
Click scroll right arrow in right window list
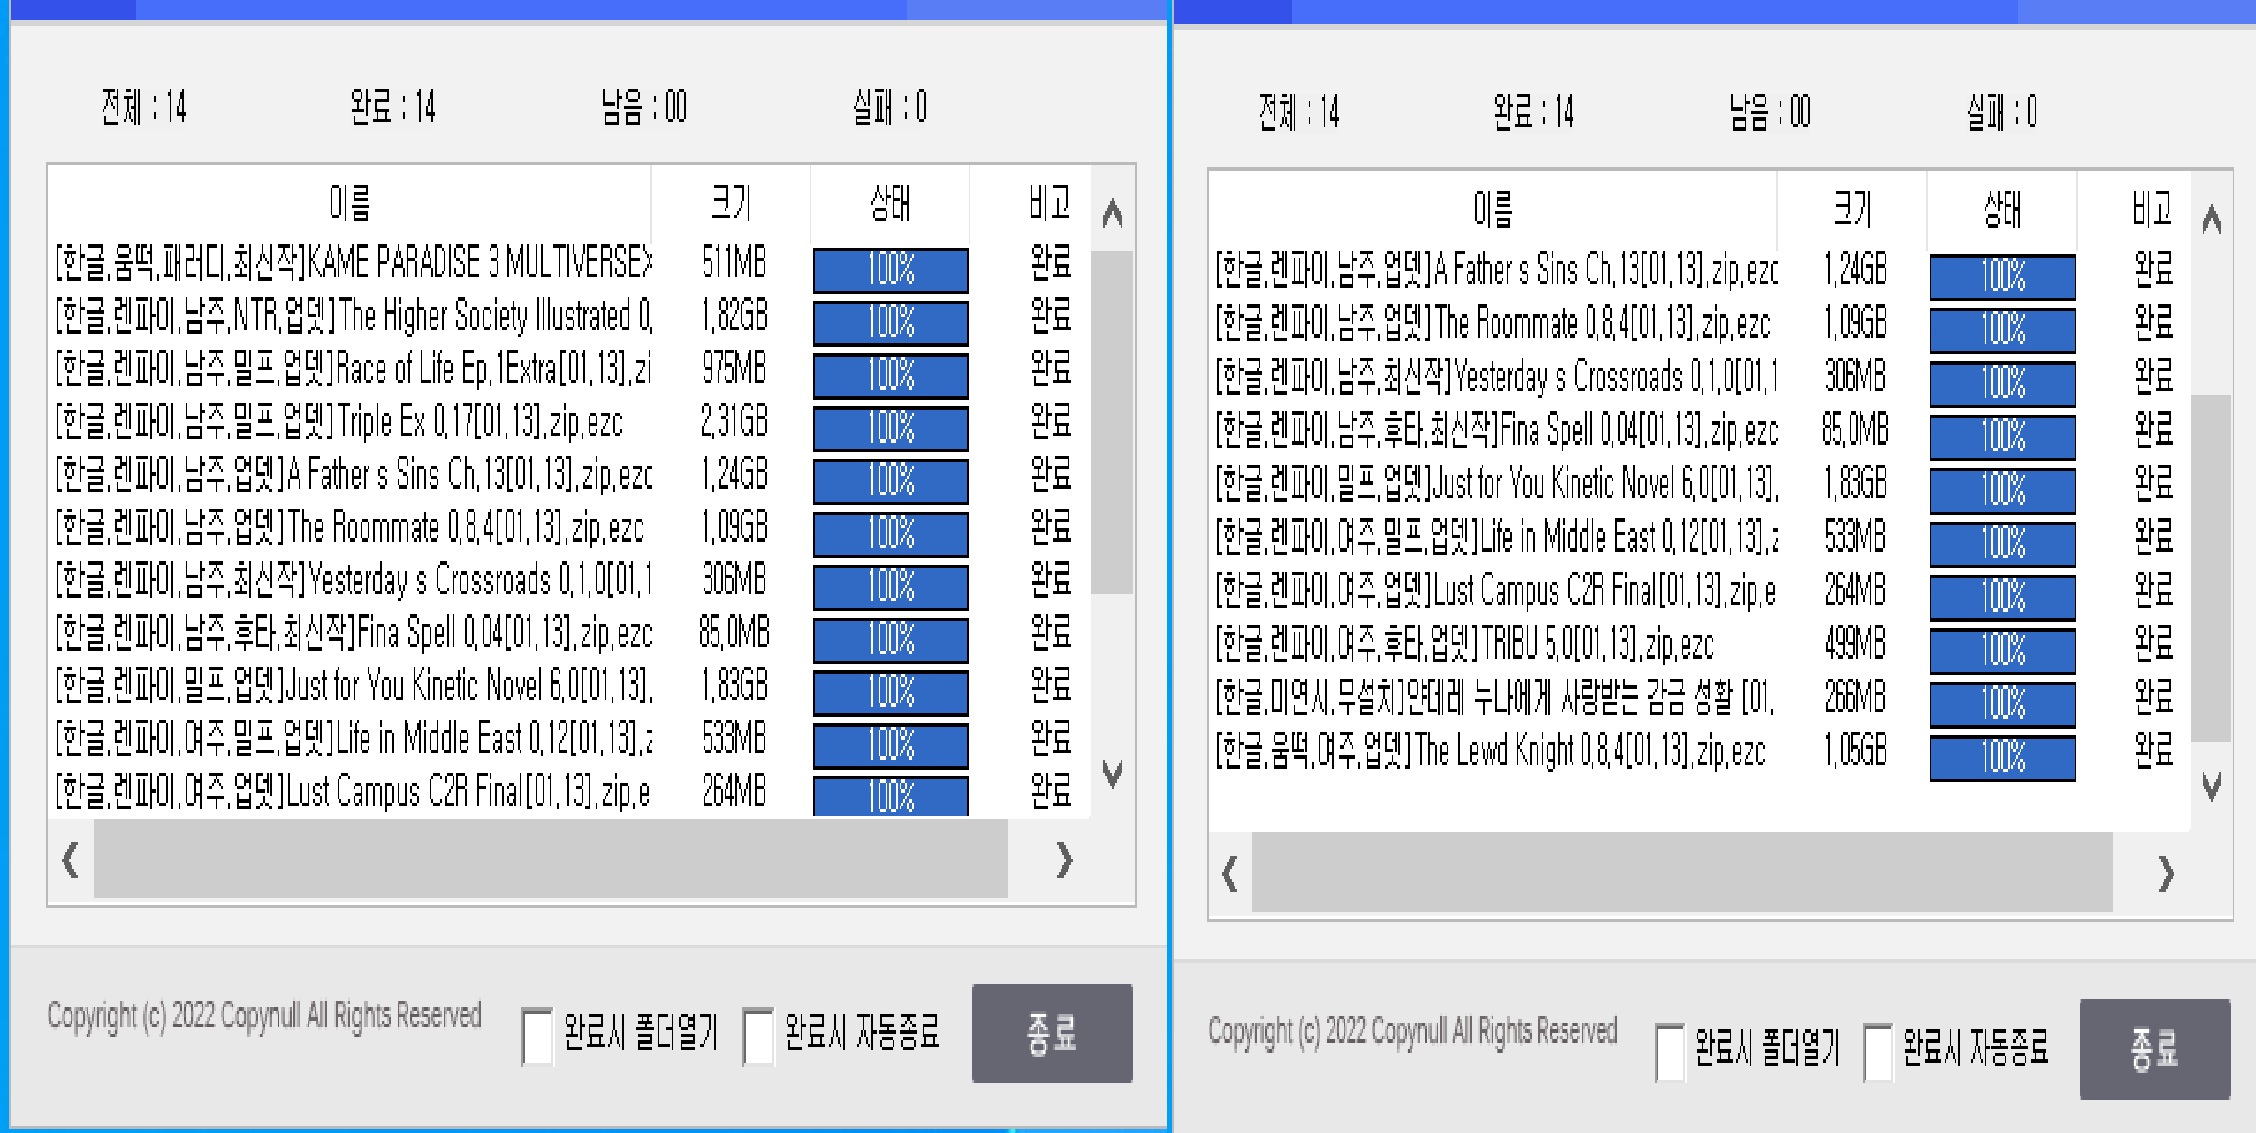click(2166, 874)
